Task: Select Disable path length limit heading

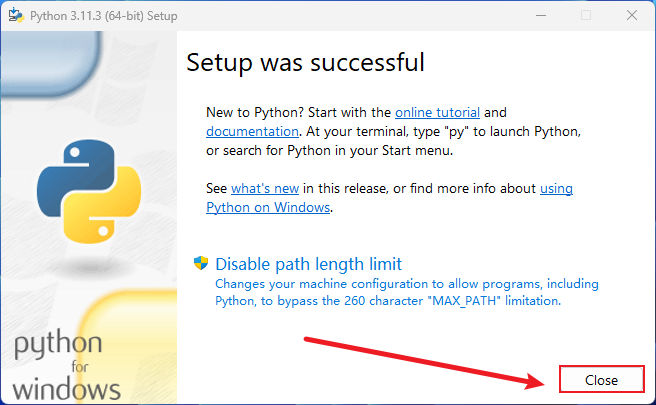Action: (308, 264)
